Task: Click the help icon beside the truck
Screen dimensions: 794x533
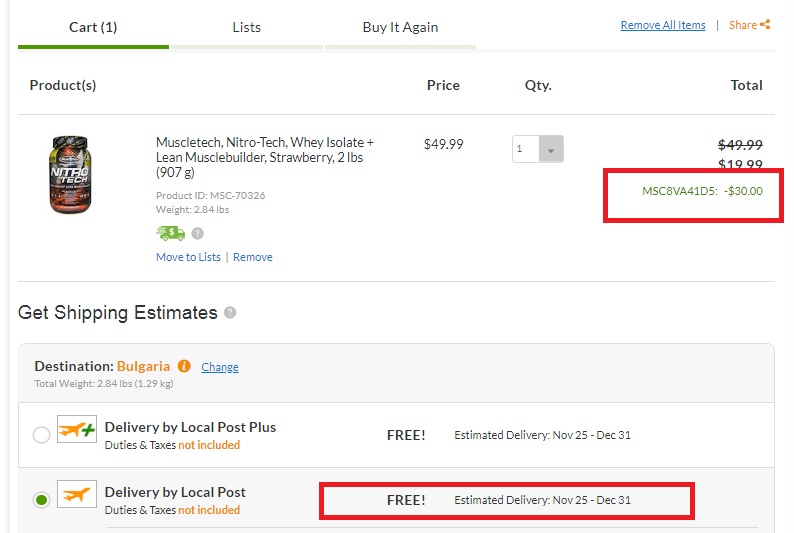Action: (197, 233)
